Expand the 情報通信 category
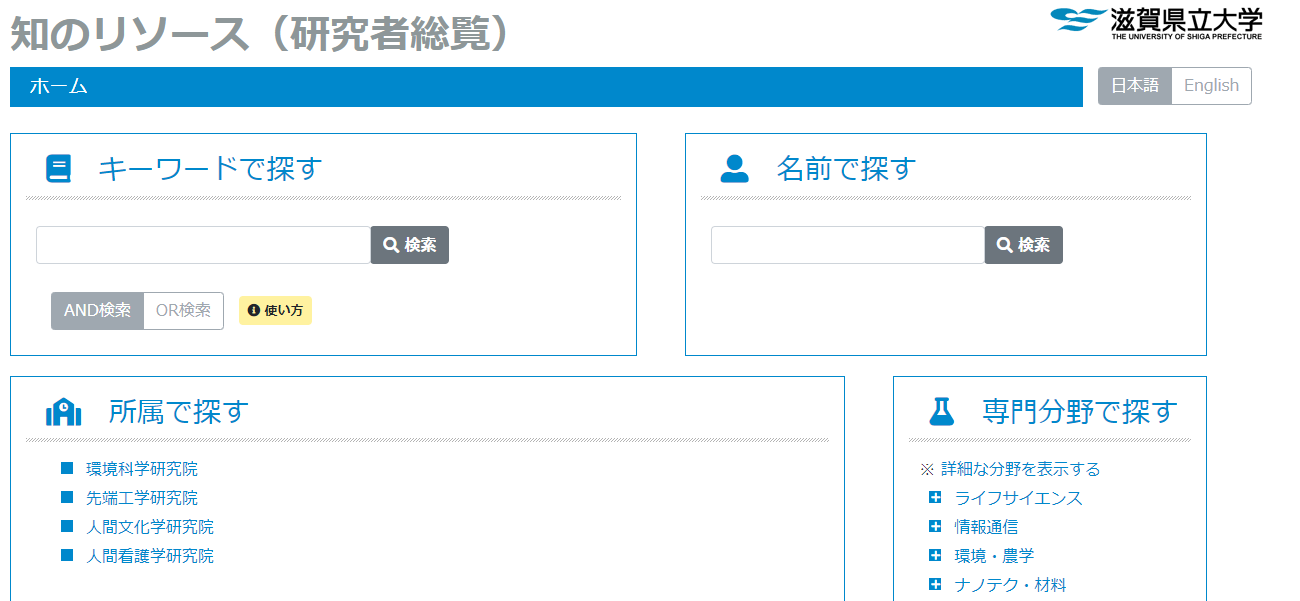The width and height of the screenshot is (1300, 601). pos(935,527)
